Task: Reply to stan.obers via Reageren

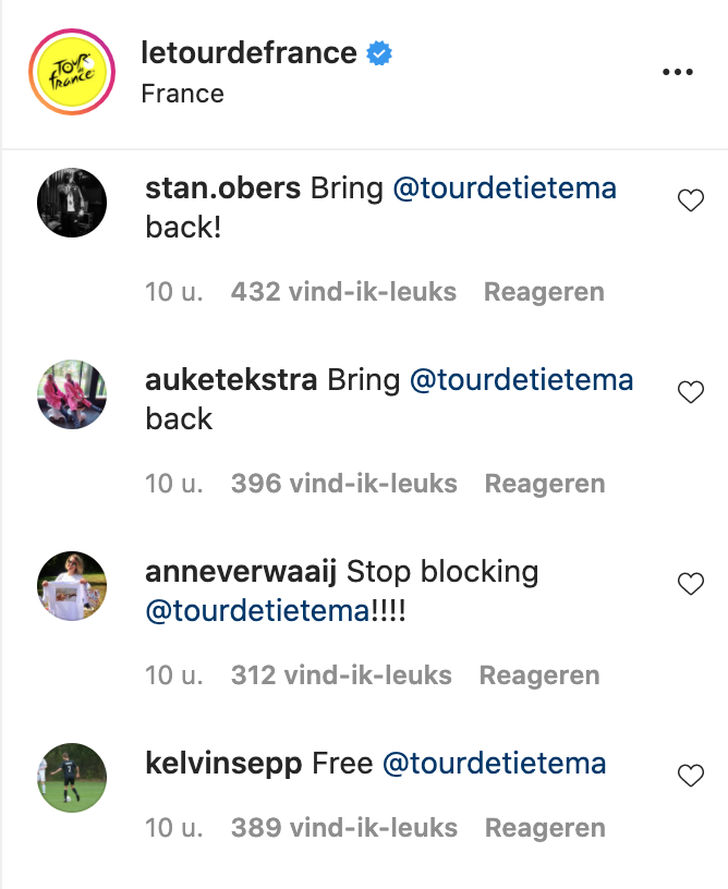Action: pos(544,292)
